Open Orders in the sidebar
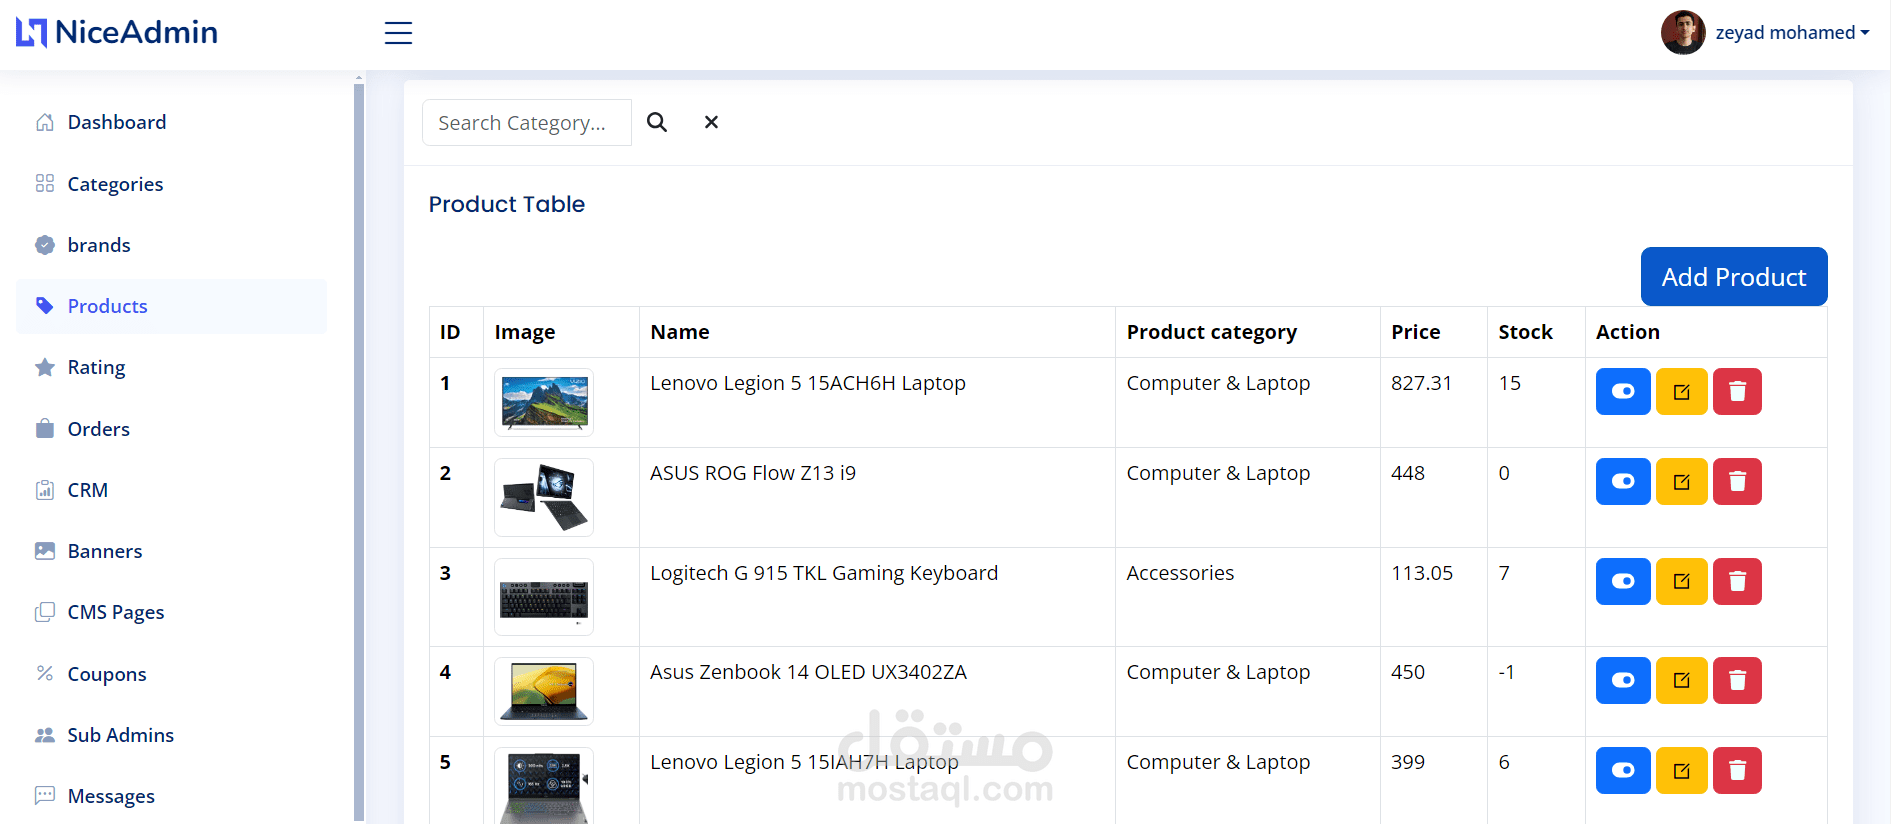Image resolution: width=1891 pixels, height=824 pixels. [171, 429]
